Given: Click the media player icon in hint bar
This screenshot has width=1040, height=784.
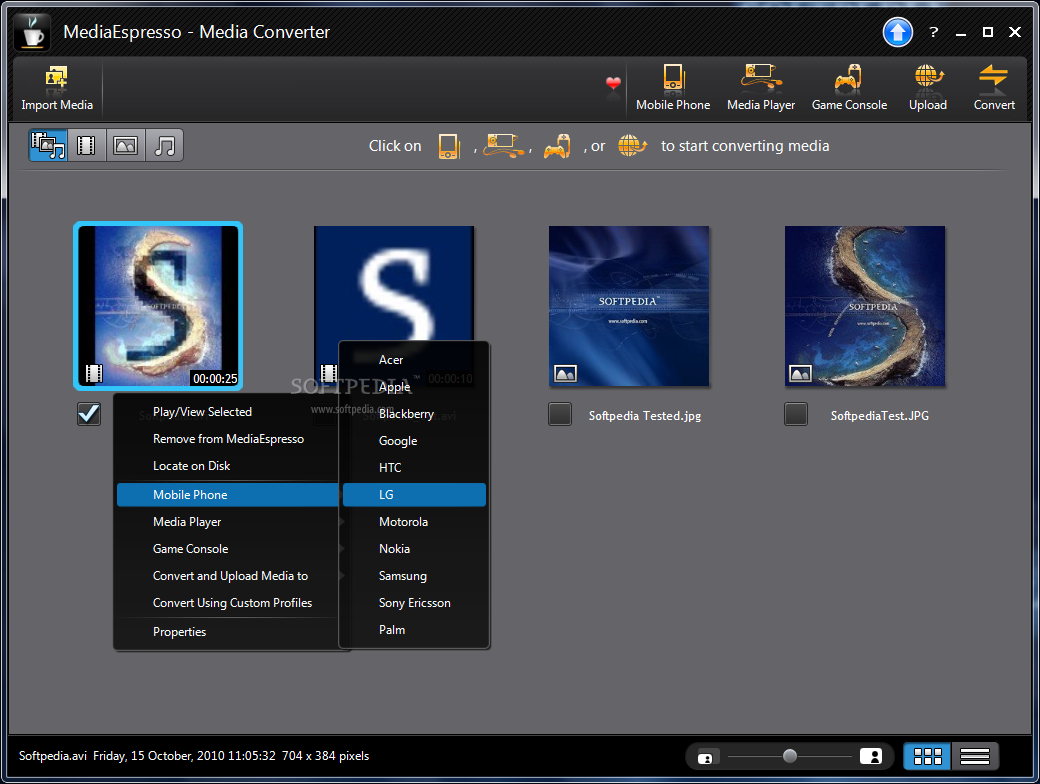Looking at the screenshot, I should coord(504,145).
